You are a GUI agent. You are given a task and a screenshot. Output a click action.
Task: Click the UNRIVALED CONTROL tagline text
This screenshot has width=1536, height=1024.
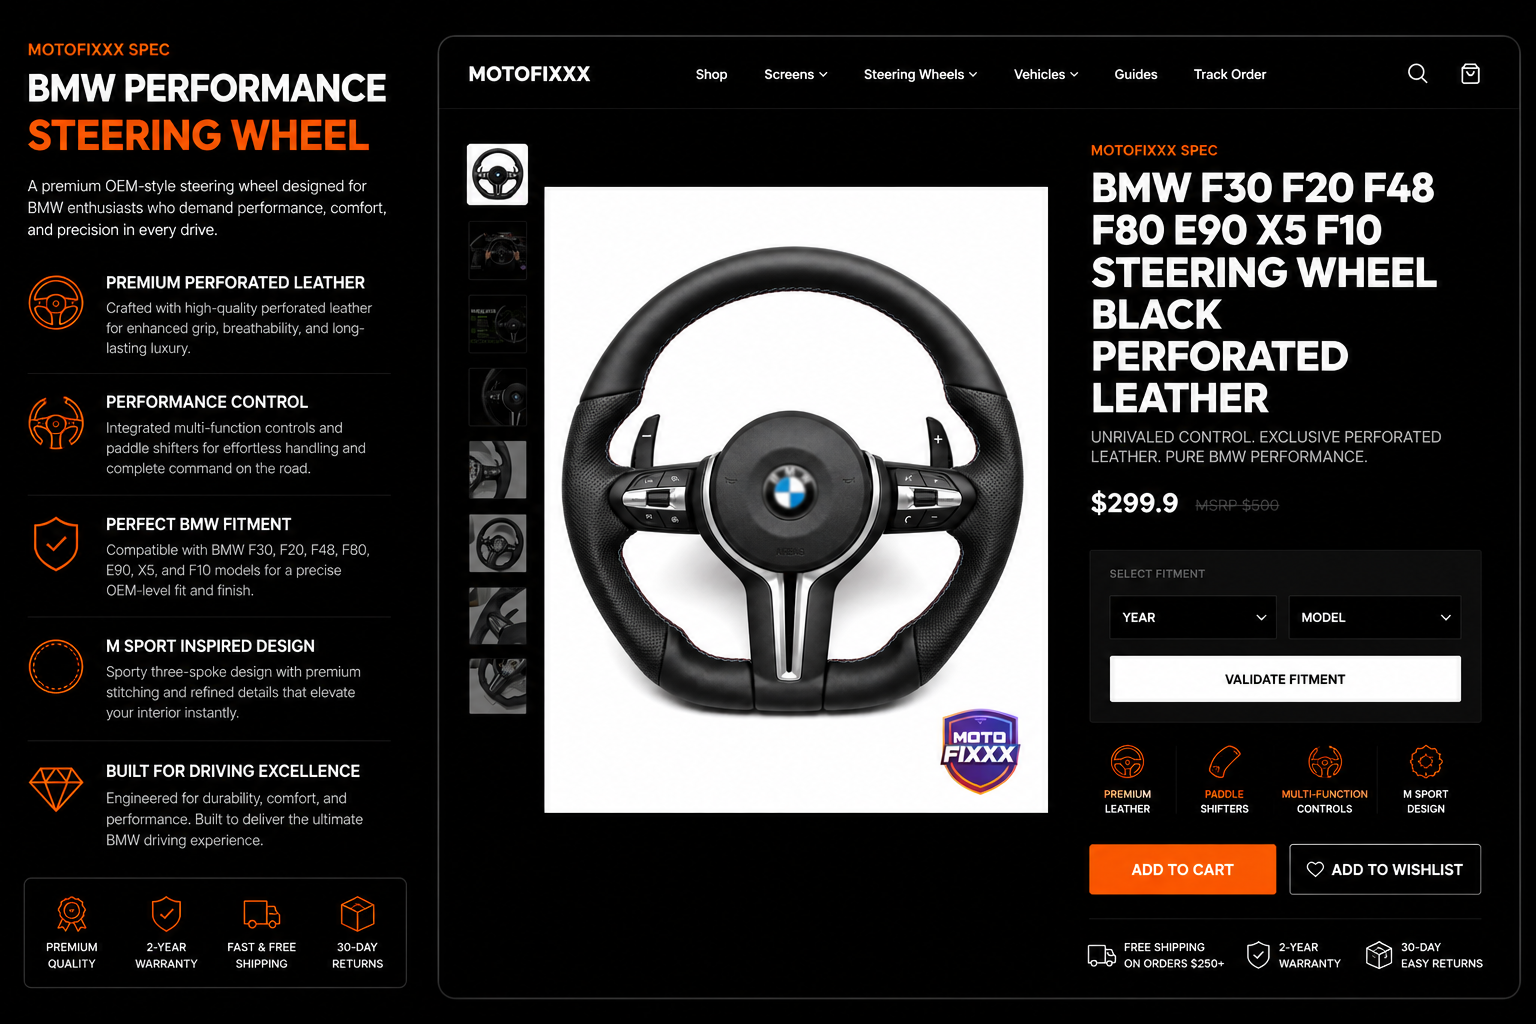pos(1266,447)
